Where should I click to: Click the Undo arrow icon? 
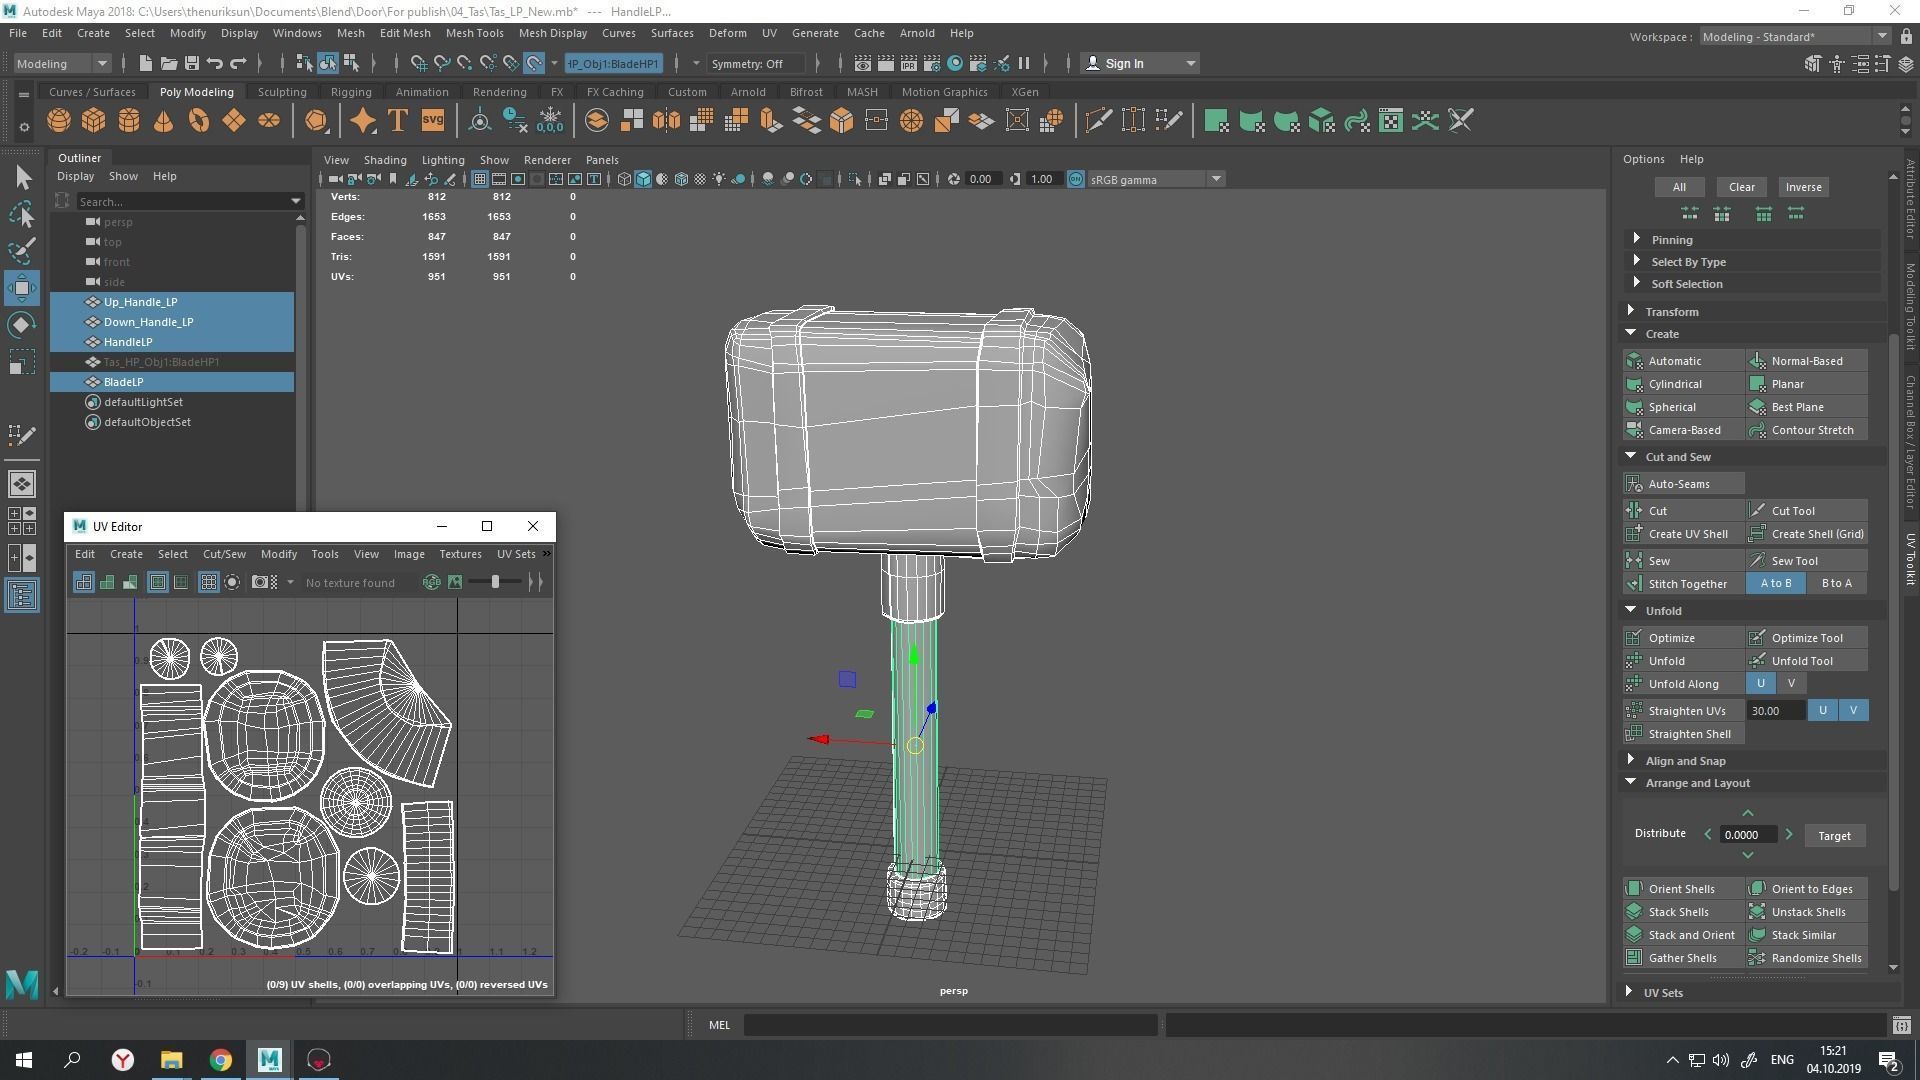tap(215, 63)
